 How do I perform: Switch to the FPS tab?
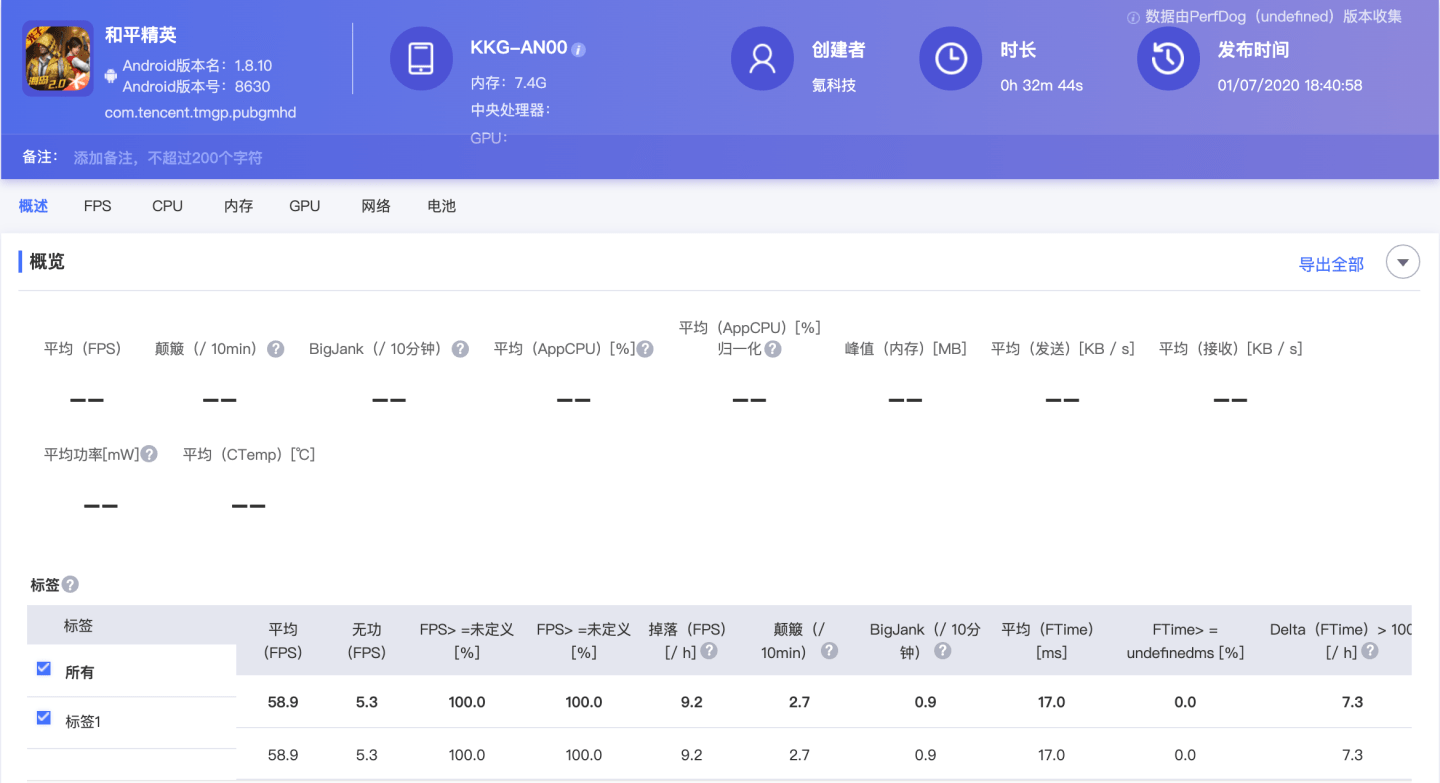(x=98, y=206)
